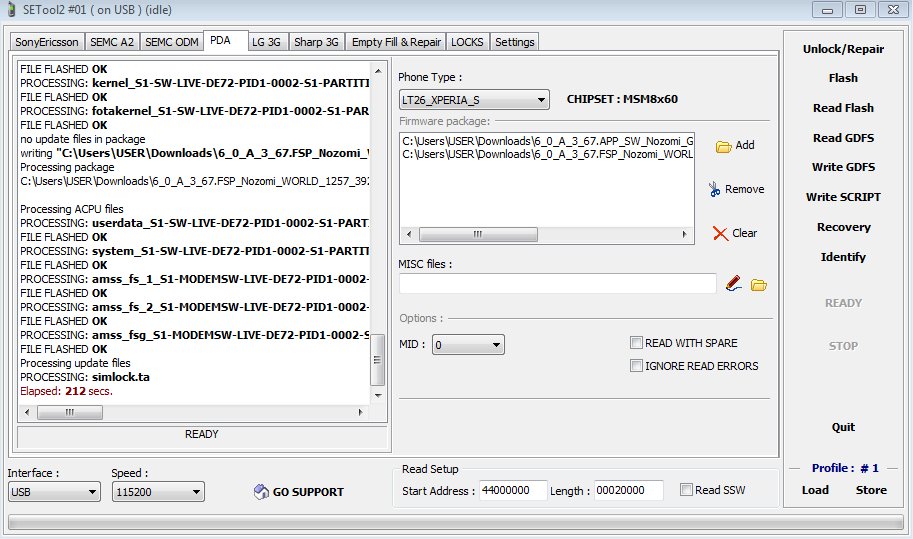
Task: Switch to the Sharp 3G tab
Action: point(316,42)
